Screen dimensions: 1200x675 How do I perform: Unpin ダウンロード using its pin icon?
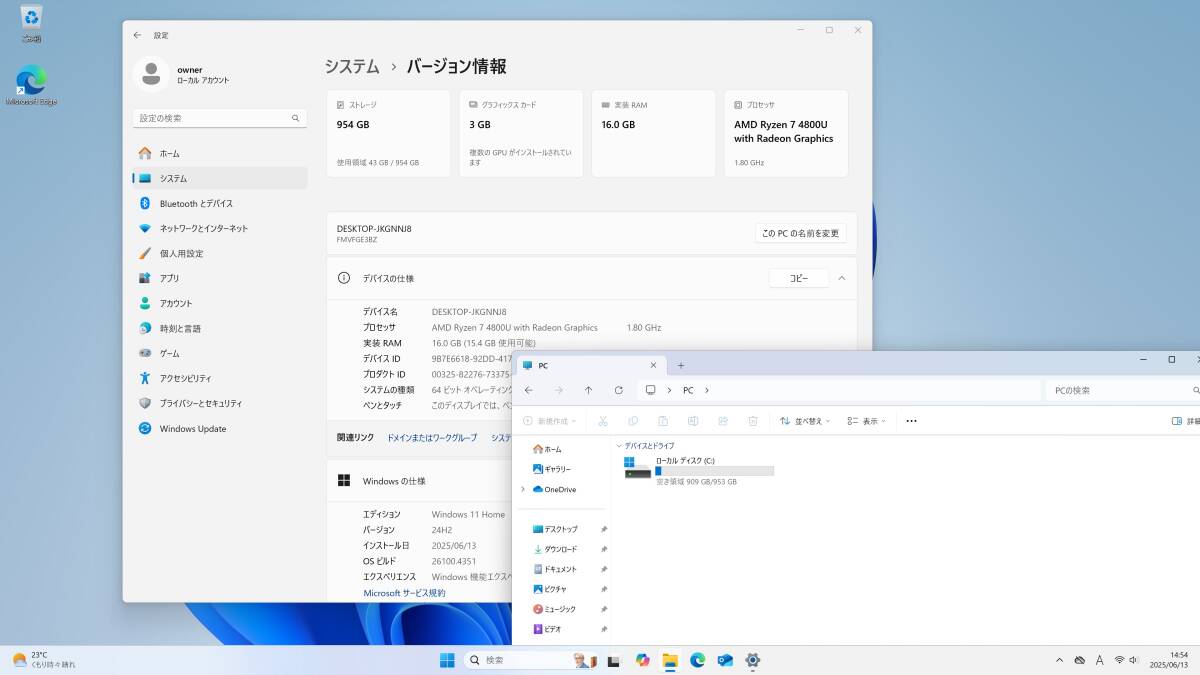[x=603, y=549]
